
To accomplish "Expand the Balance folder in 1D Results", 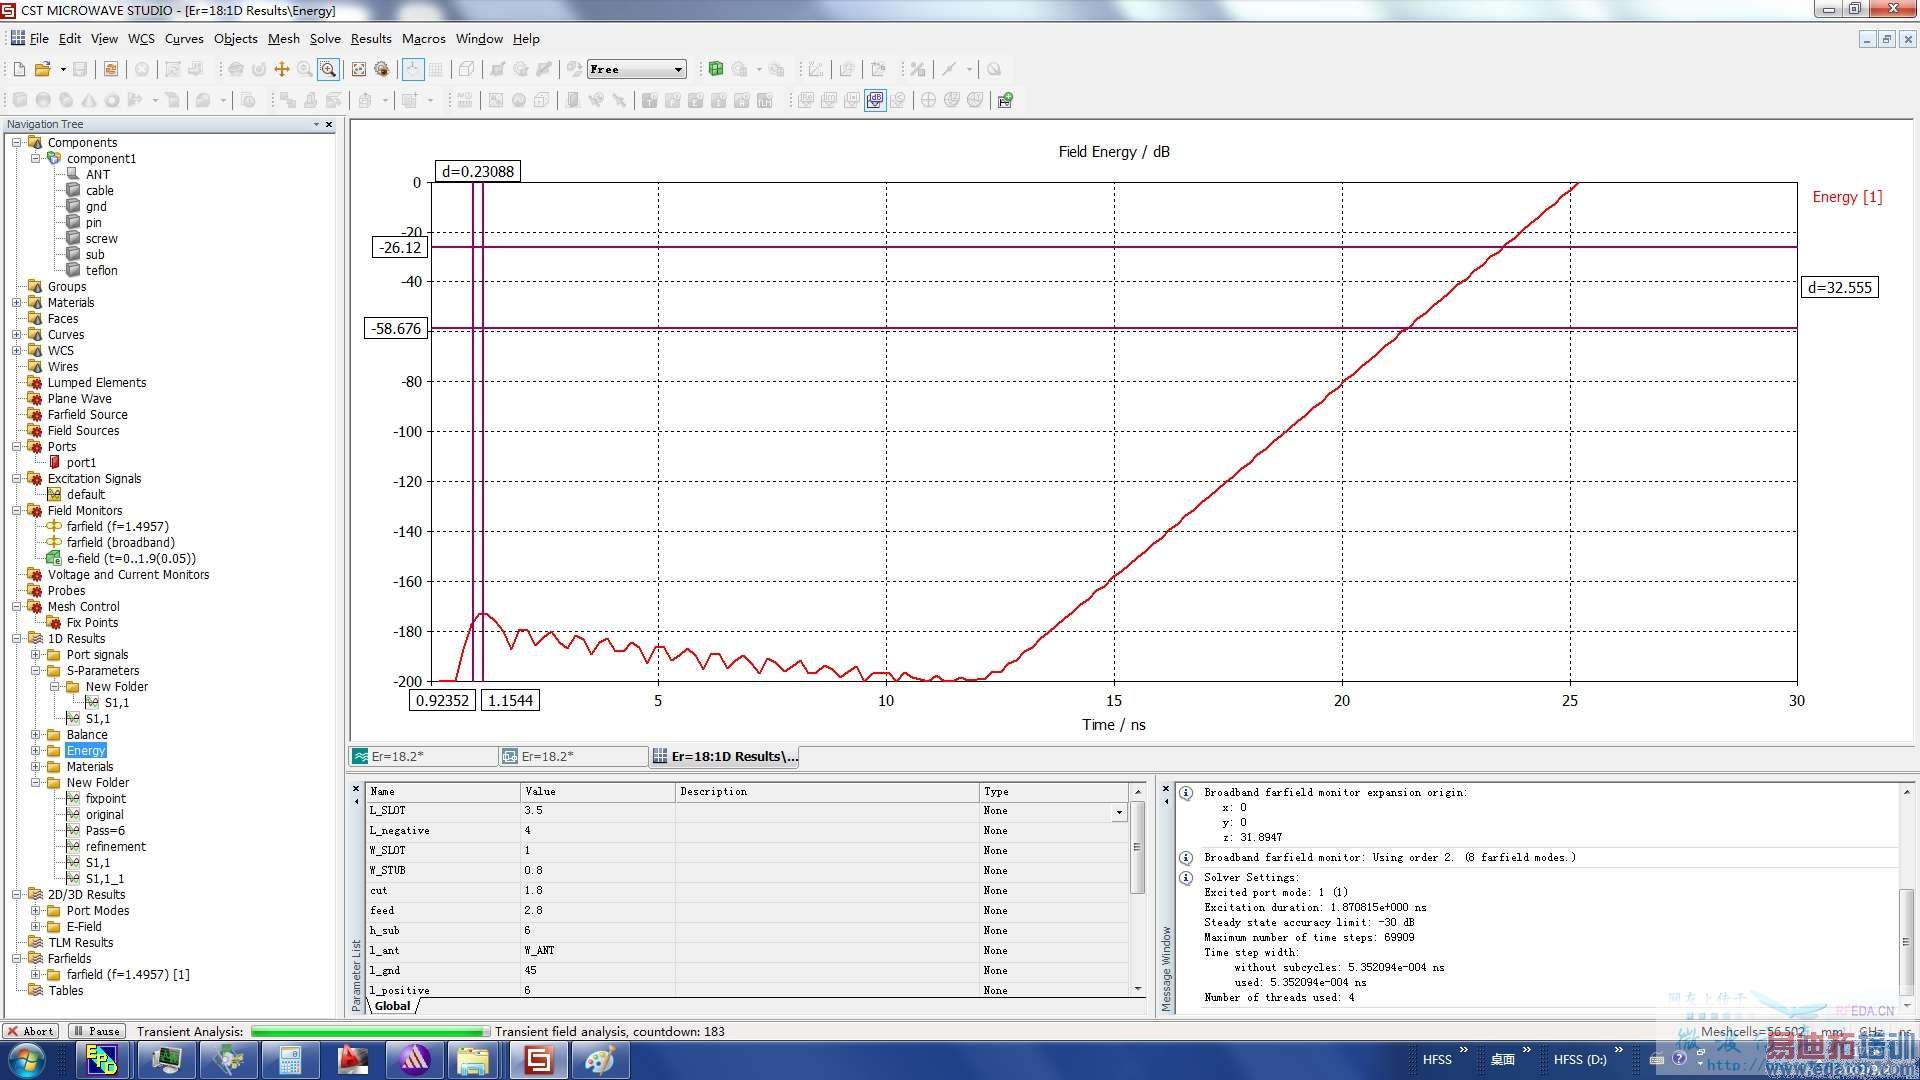I will [x=35, y=734].
